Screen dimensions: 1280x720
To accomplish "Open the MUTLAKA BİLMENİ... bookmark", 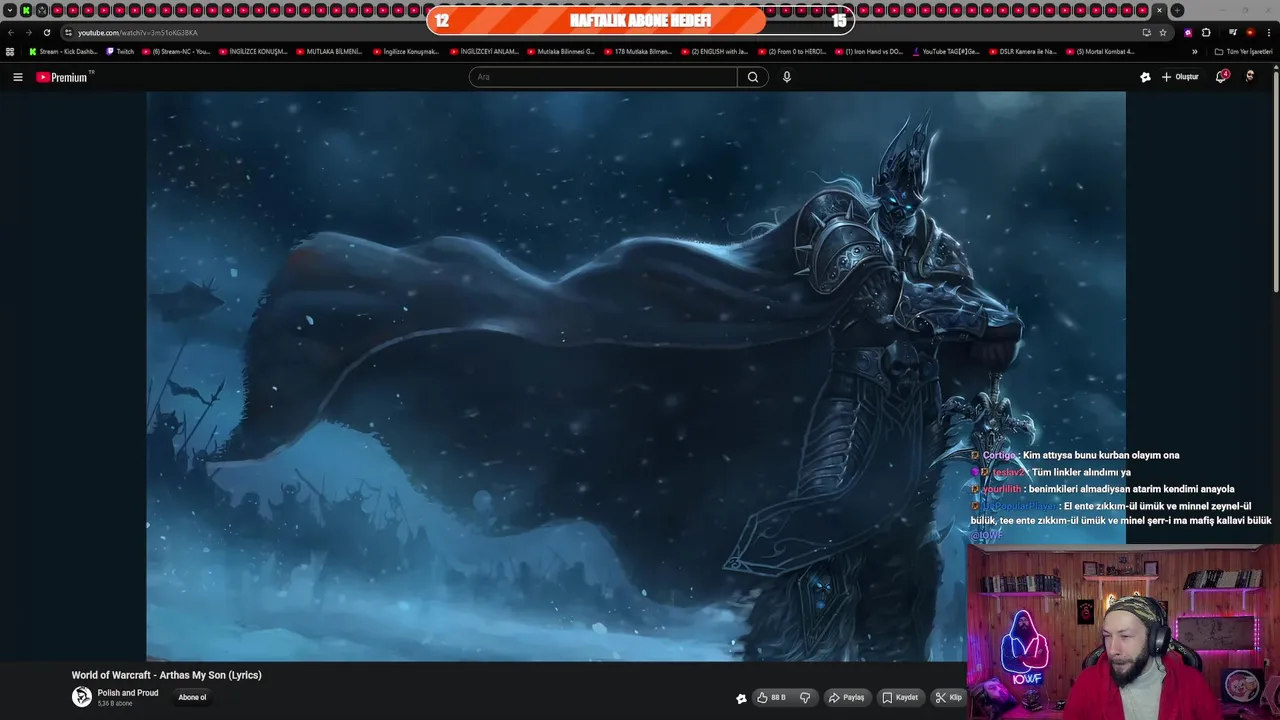I will pyautogui.click(x=329, y=51).
